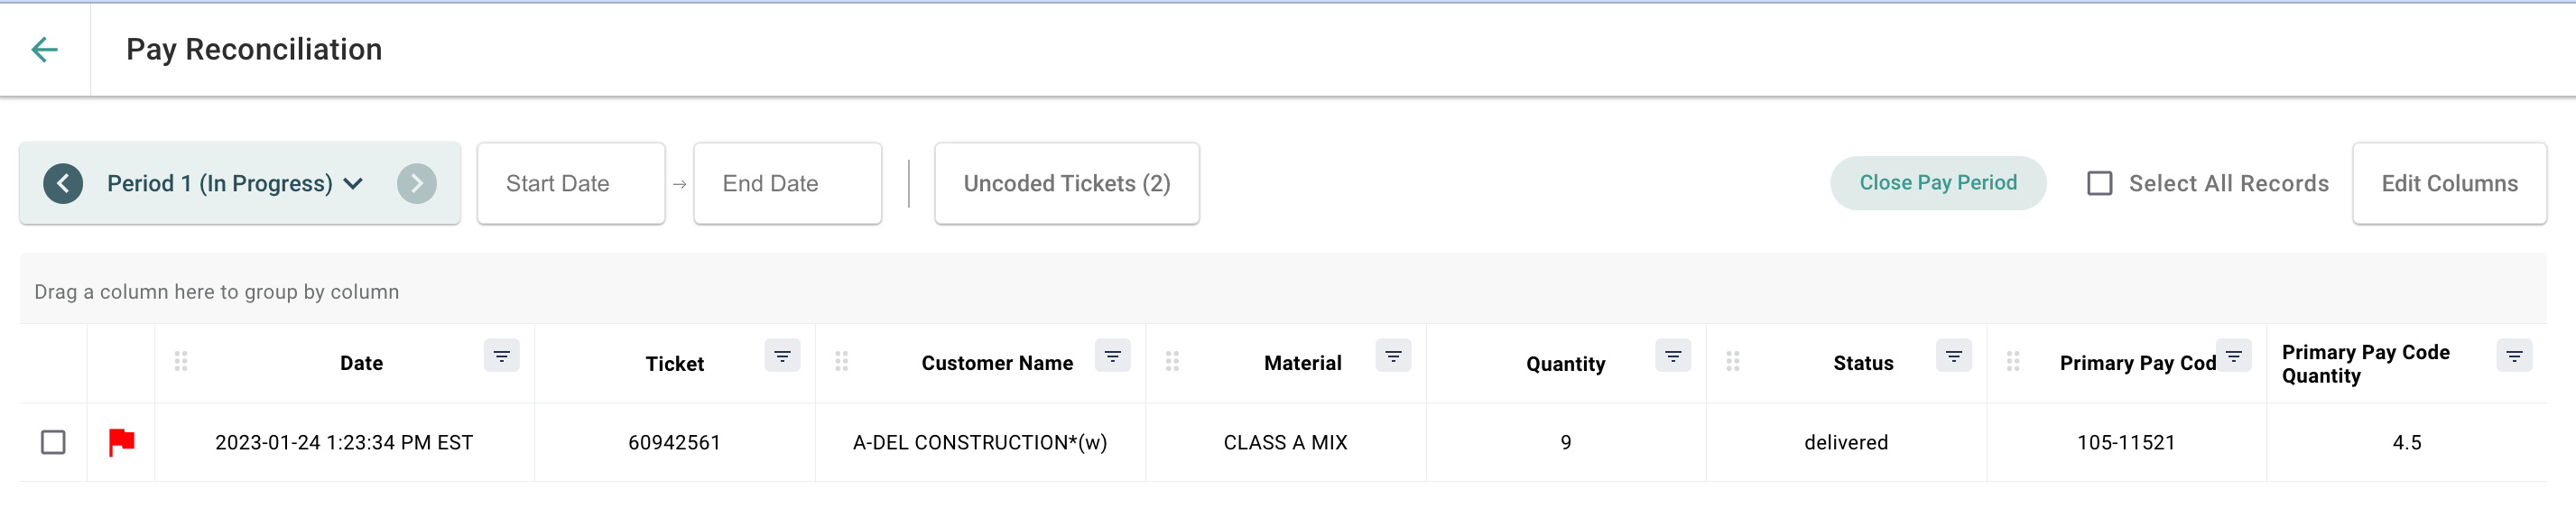Click the red flag on ticket 60942561
This screenshot has height=518, width=2576.
[x=121, y=442]
